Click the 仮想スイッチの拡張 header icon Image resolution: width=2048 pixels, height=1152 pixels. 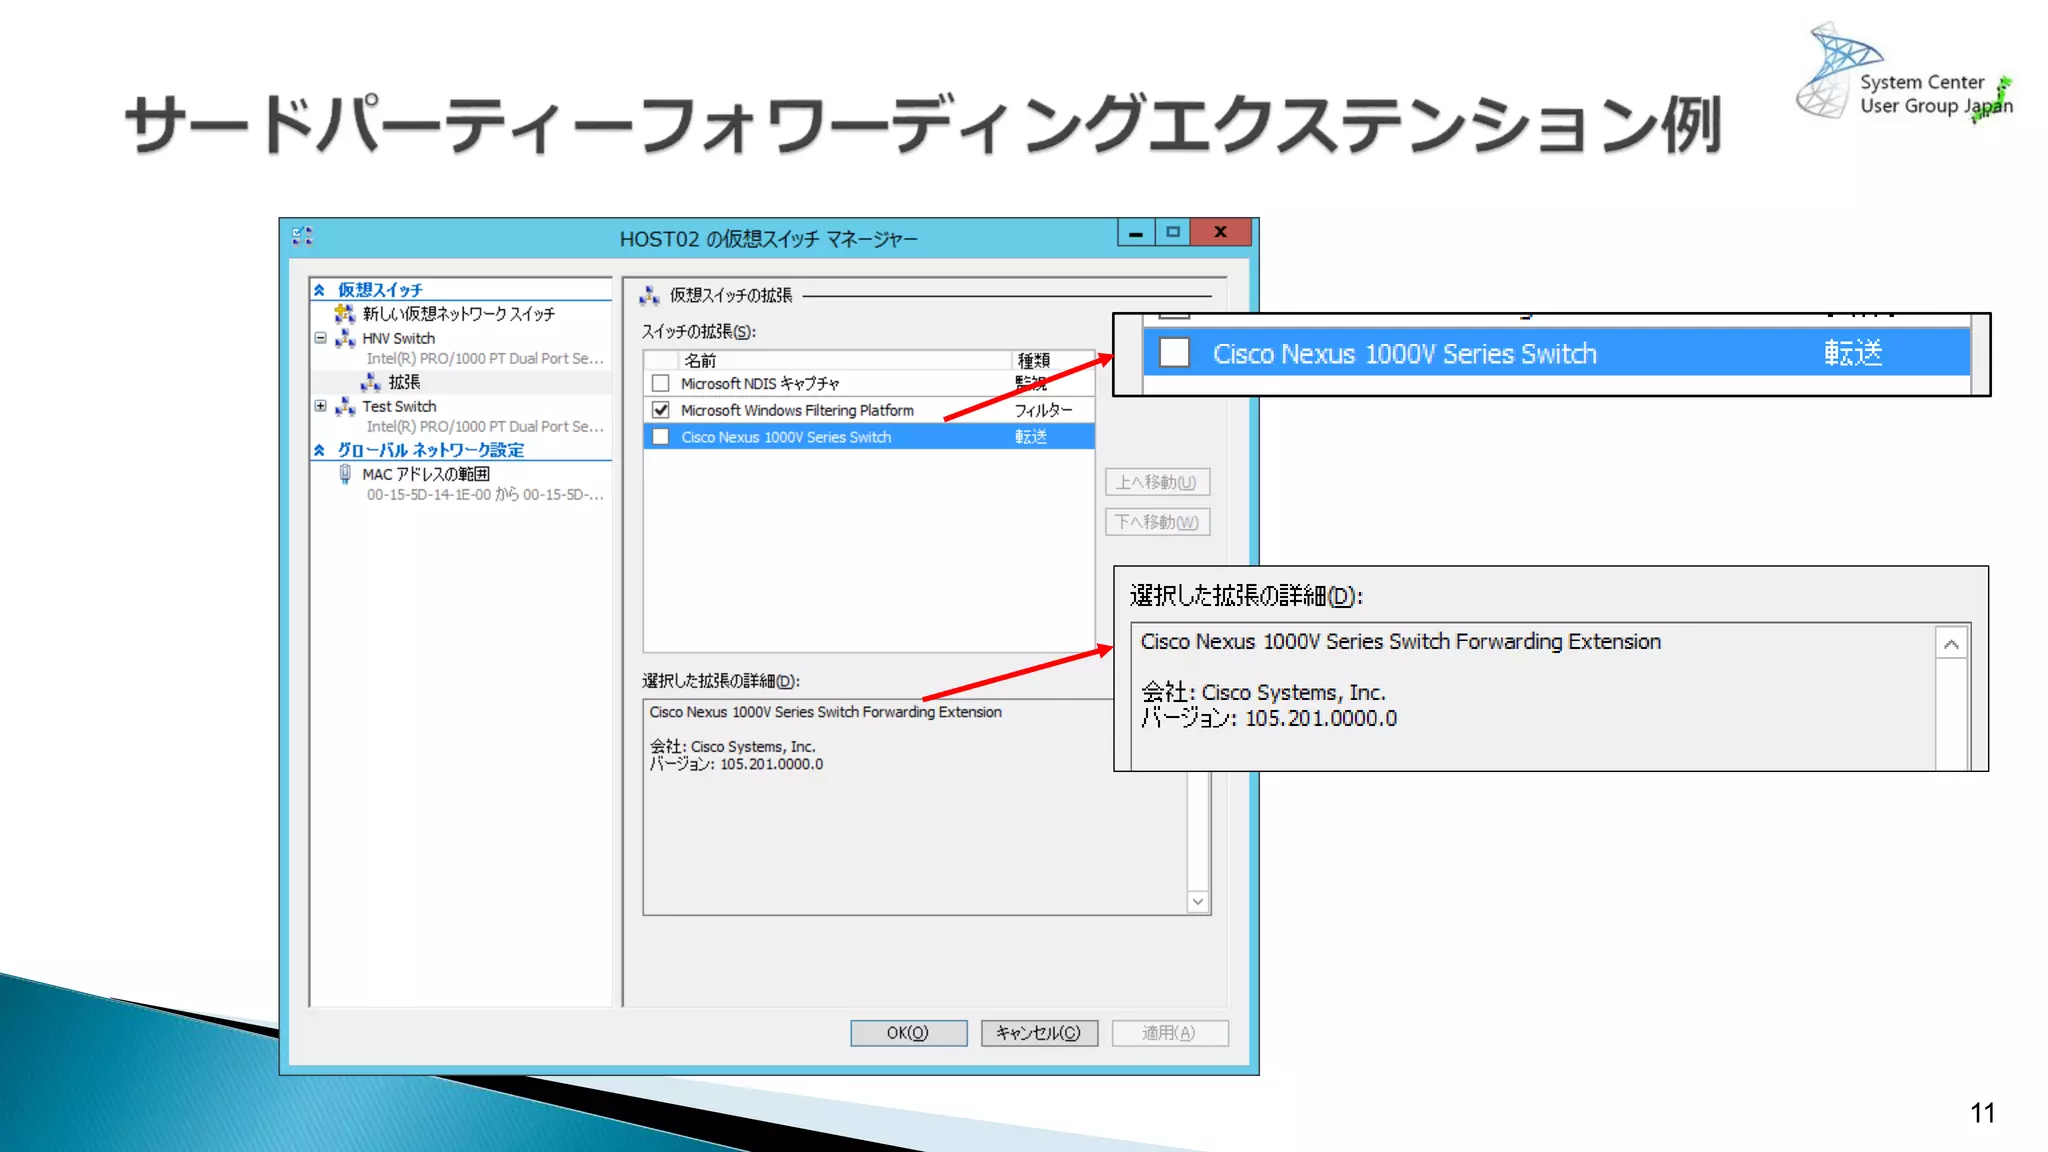(x=650, y=295)
